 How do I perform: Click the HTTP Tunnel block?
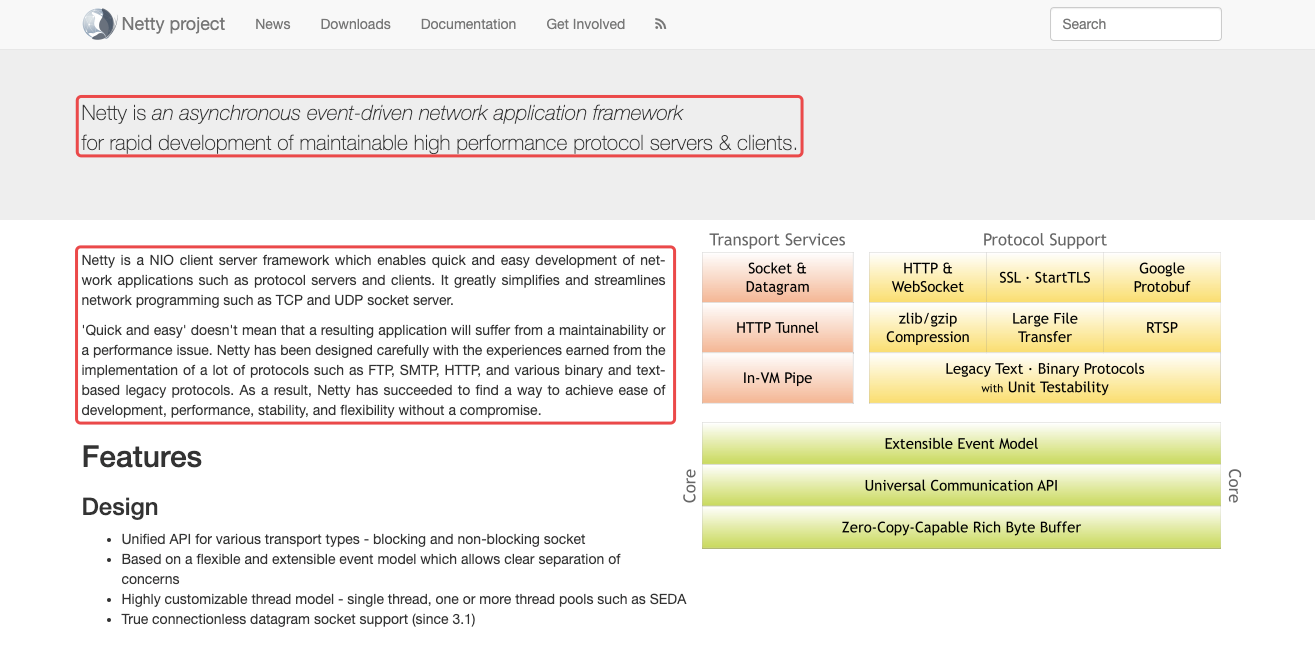(777, 327)
